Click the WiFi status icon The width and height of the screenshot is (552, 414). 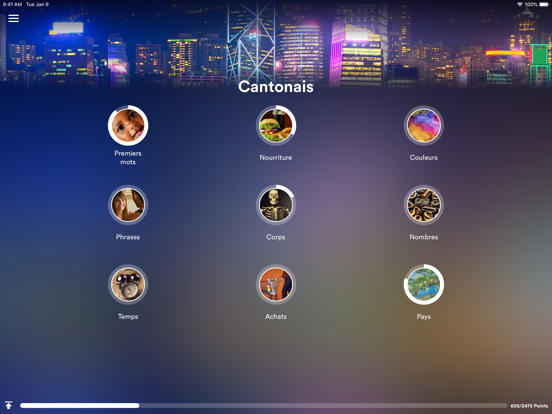point(520,4)
